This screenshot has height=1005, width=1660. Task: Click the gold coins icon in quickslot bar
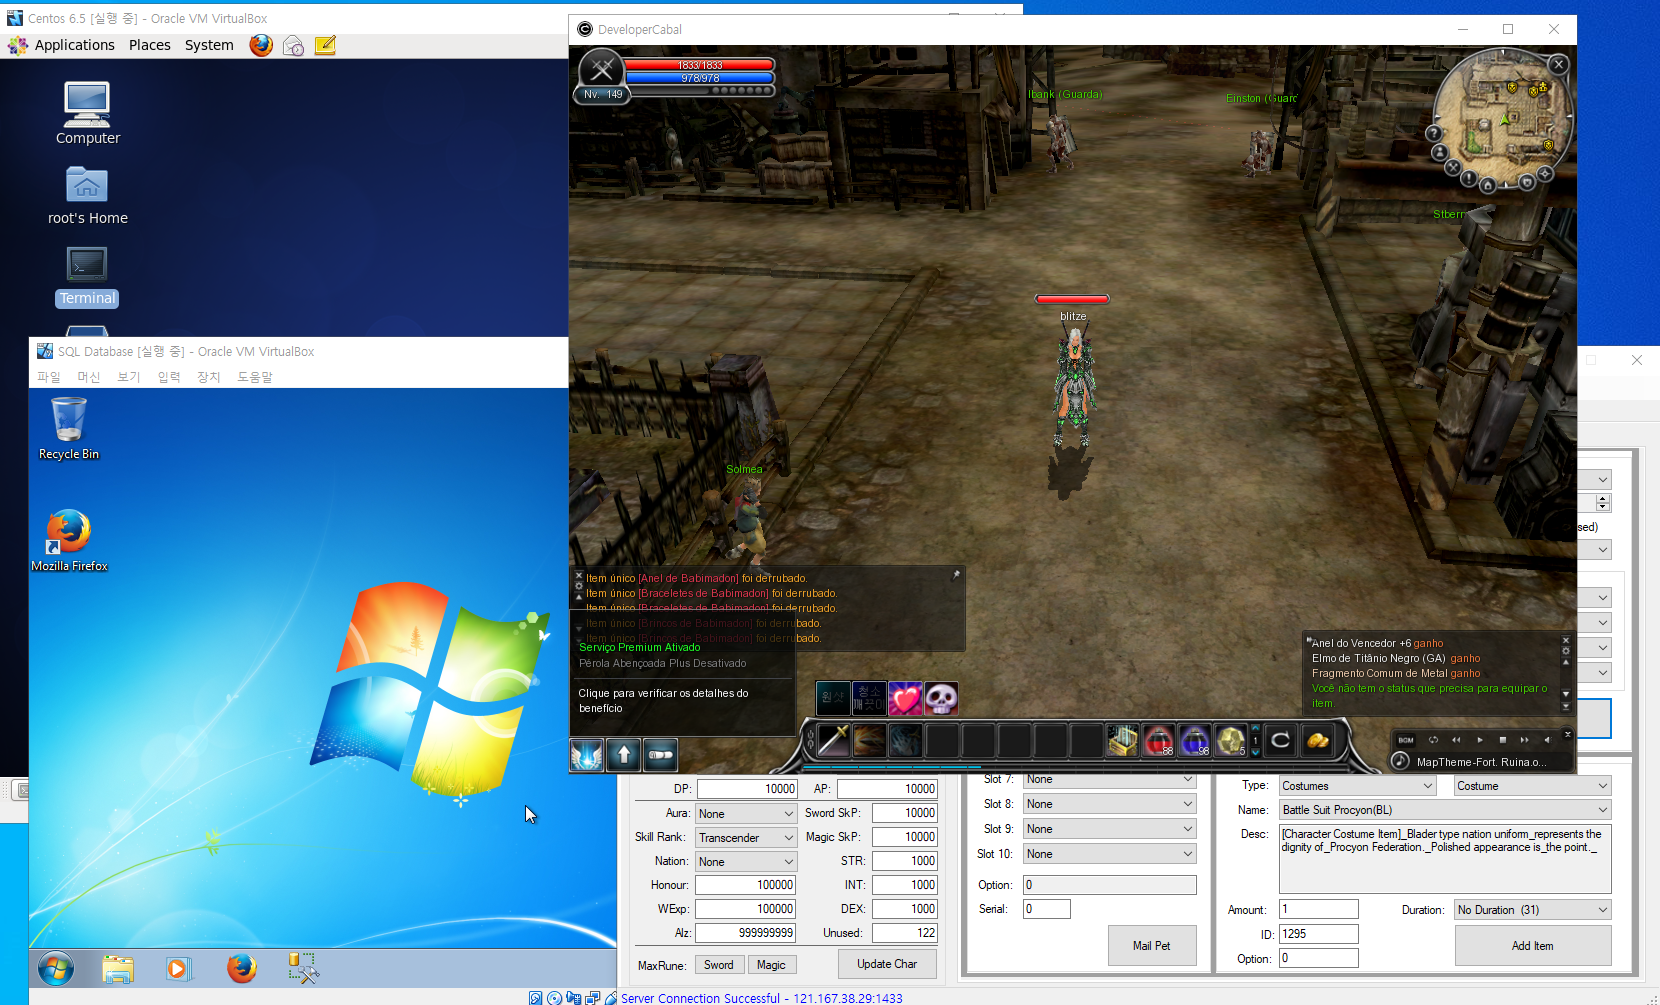1317,741
